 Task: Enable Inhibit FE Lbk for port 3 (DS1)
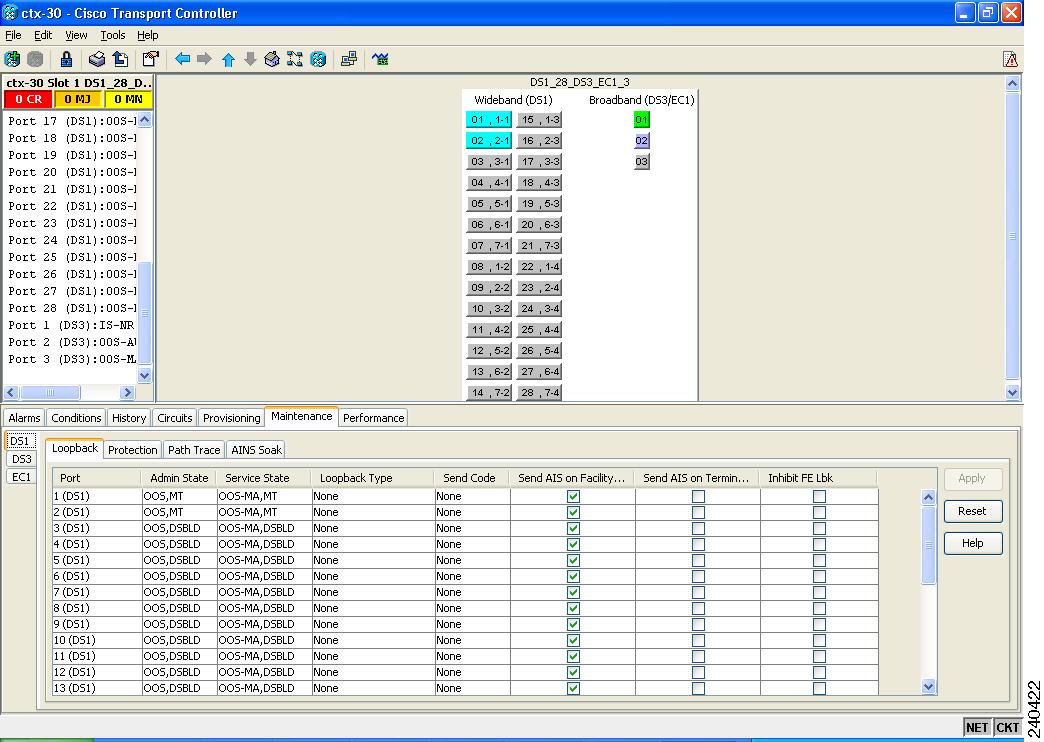[819, 528]
